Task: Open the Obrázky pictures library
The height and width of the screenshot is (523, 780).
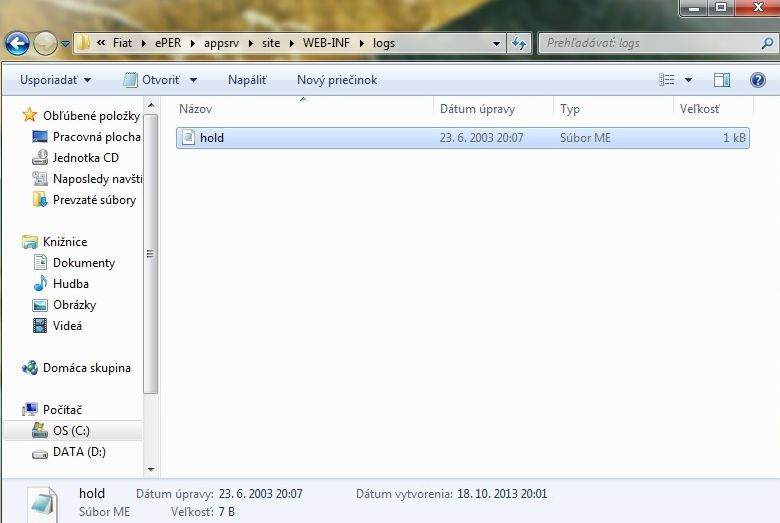Action: pos(74,305)
